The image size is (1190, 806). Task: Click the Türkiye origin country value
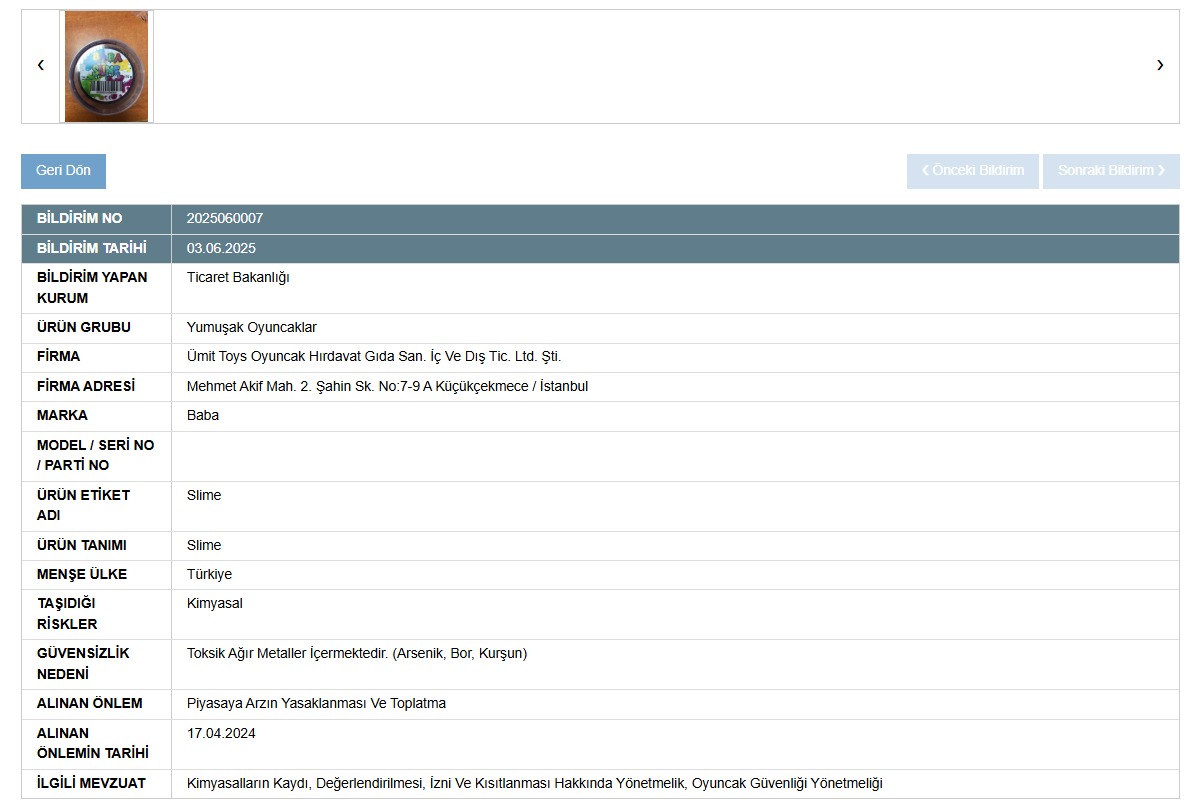[209, 575]
